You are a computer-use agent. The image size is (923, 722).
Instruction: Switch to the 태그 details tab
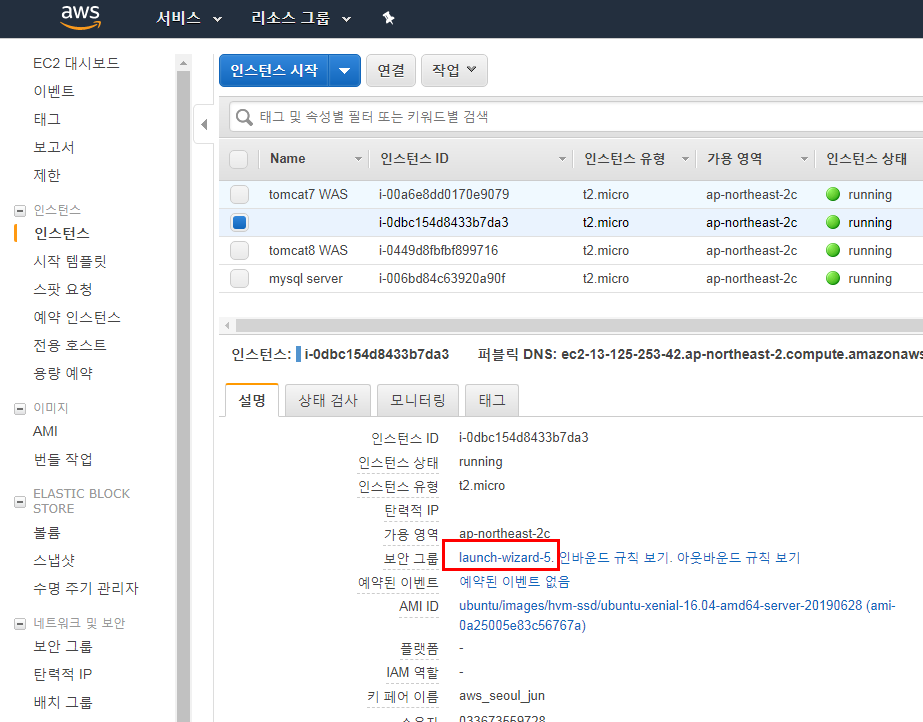coord(492,400)
